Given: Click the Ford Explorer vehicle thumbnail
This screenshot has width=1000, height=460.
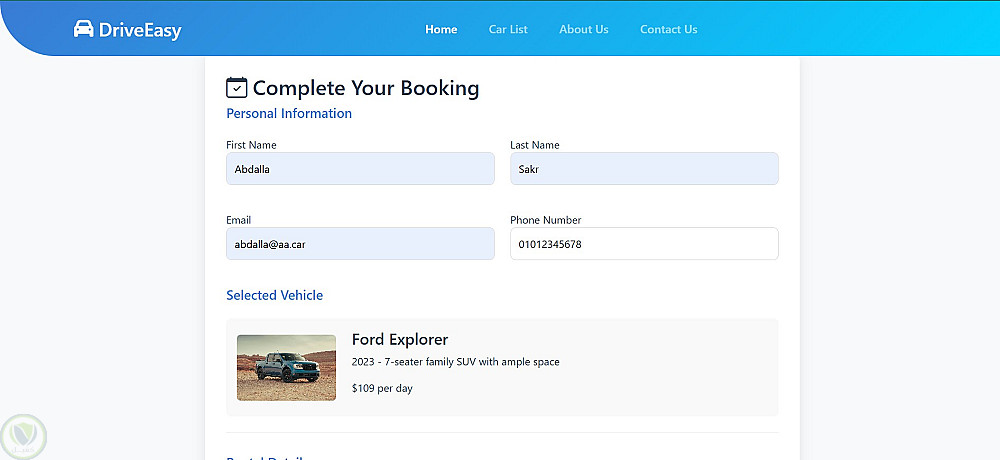Looking at the screenshot, I should click(x=286, y=367).
